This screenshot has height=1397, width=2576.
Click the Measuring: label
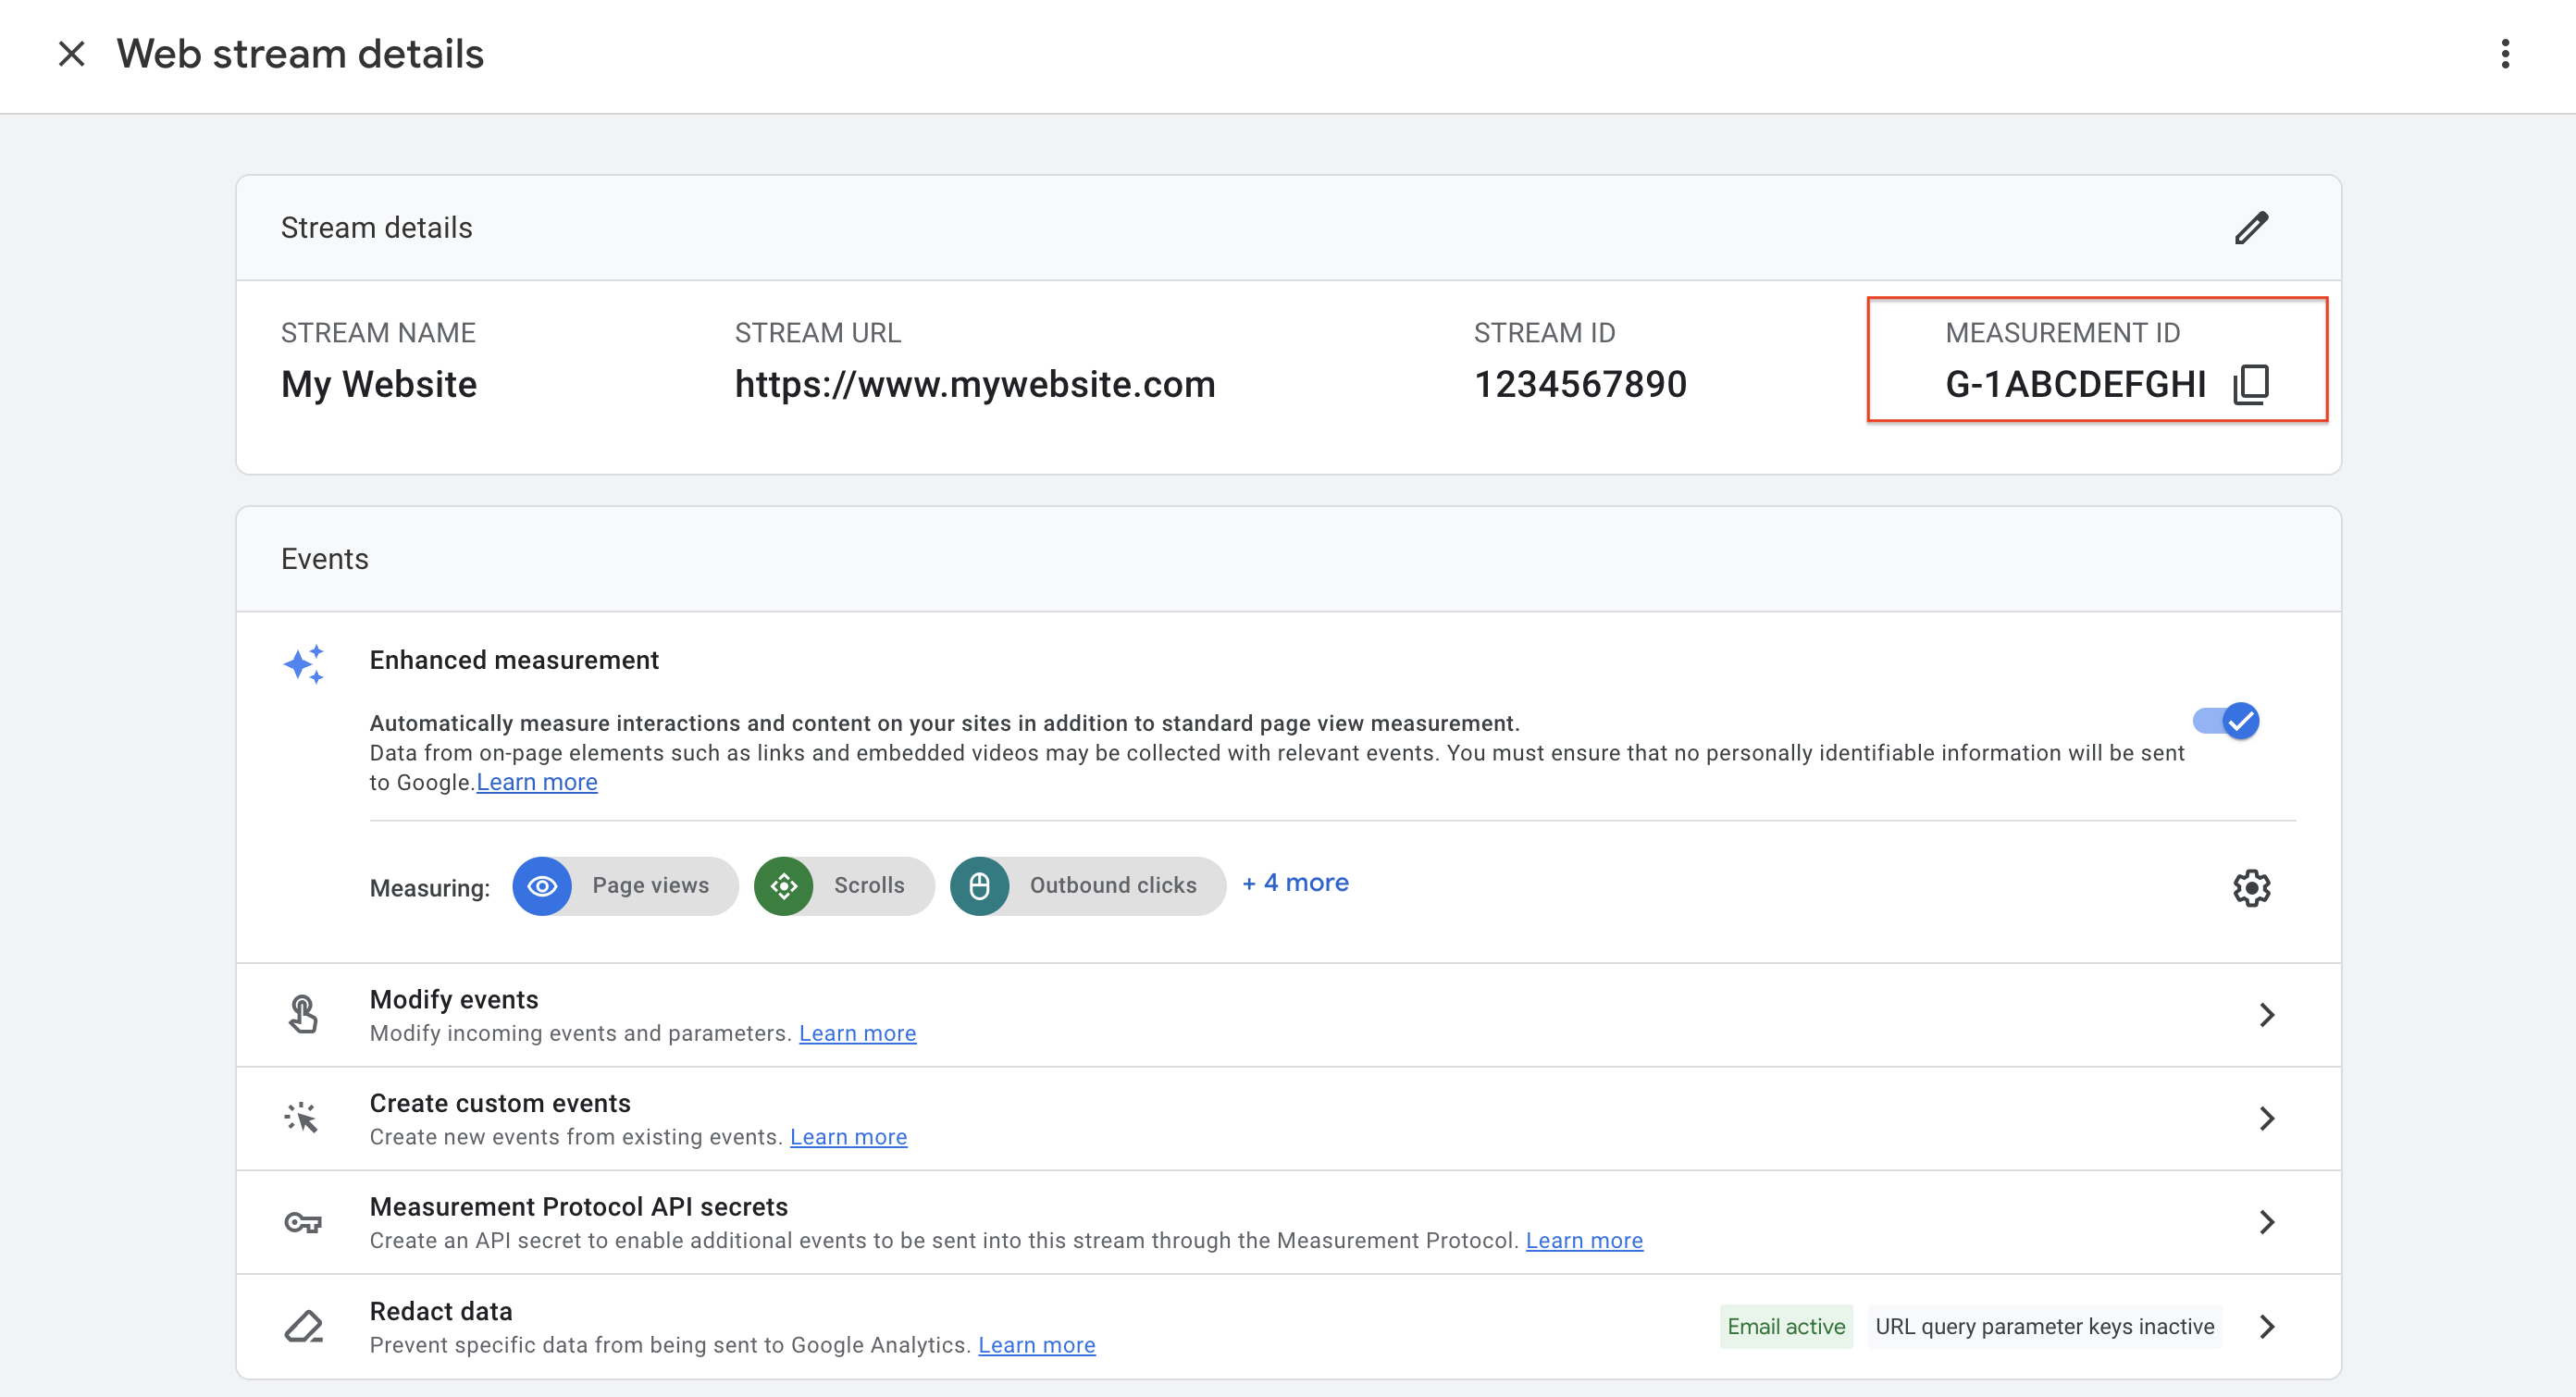point(430,888)
